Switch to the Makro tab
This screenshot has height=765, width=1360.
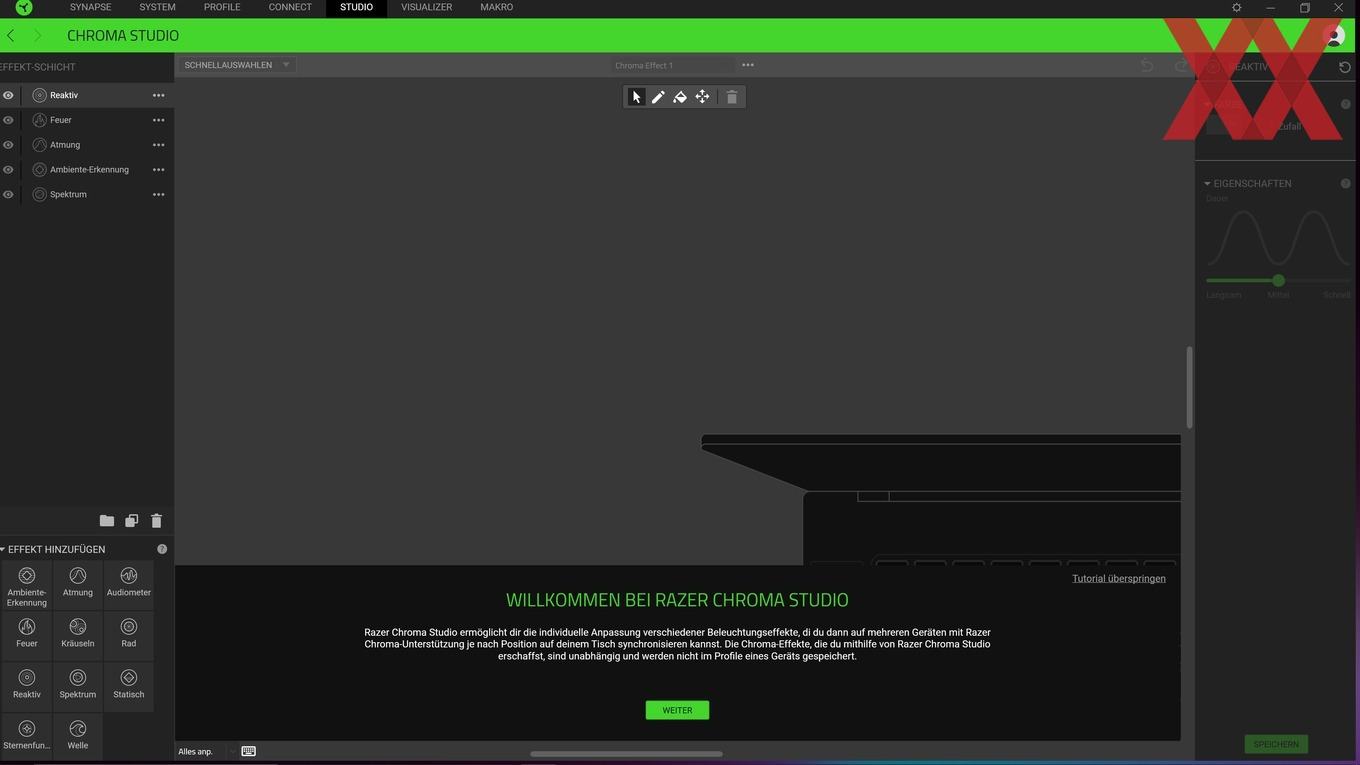pyautogui.click(x=497, y=7)
